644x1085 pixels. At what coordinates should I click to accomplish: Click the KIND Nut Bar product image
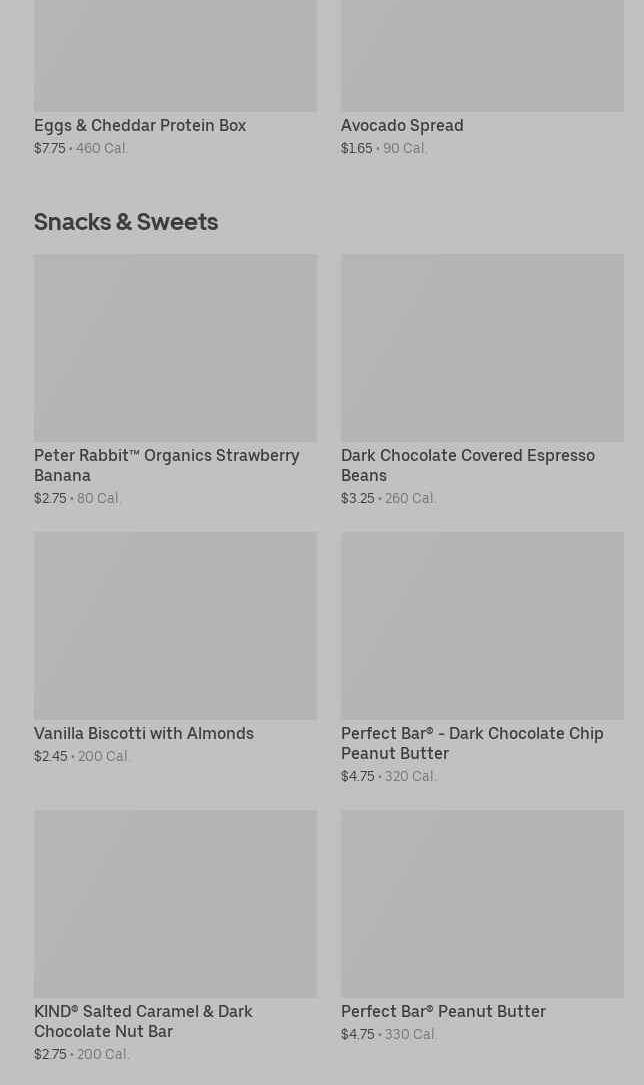[176, 904]
